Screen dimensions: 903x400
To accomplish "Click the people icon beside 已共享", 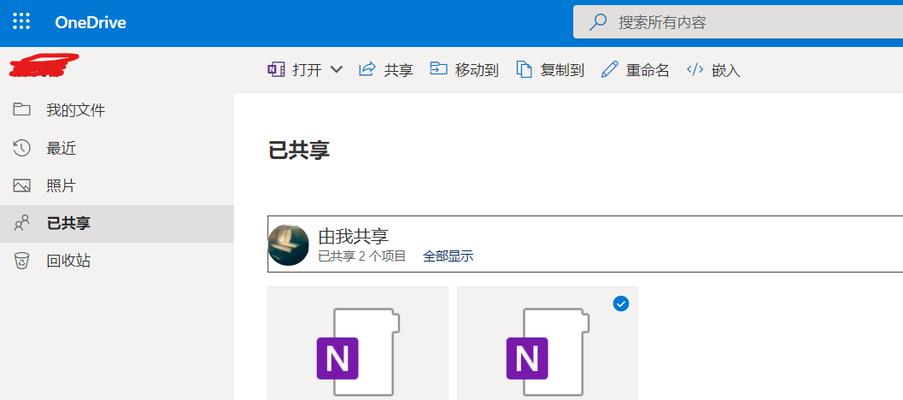I will click(x=21, y=223).
